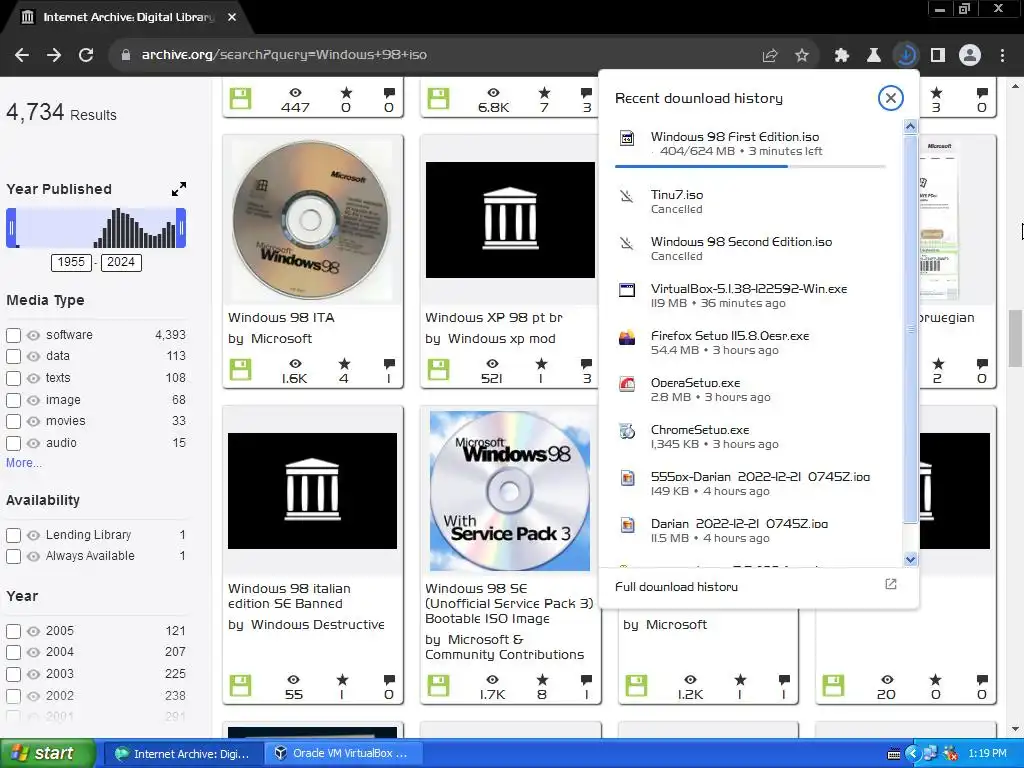
Task: Open the Chrome three-dot menu
Action: click(x=1002, y=56)
